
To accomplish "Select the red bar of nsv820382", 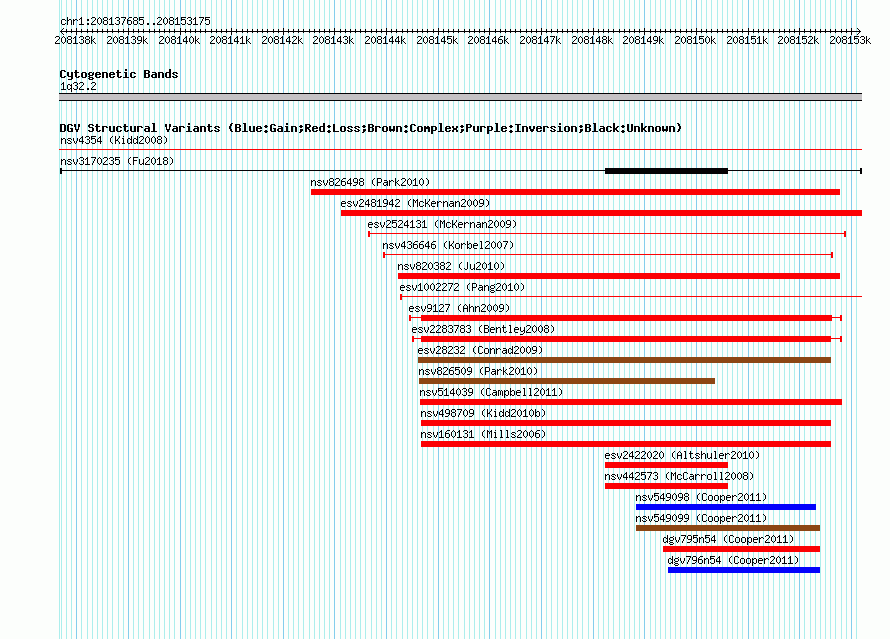I will coord(619,276).
